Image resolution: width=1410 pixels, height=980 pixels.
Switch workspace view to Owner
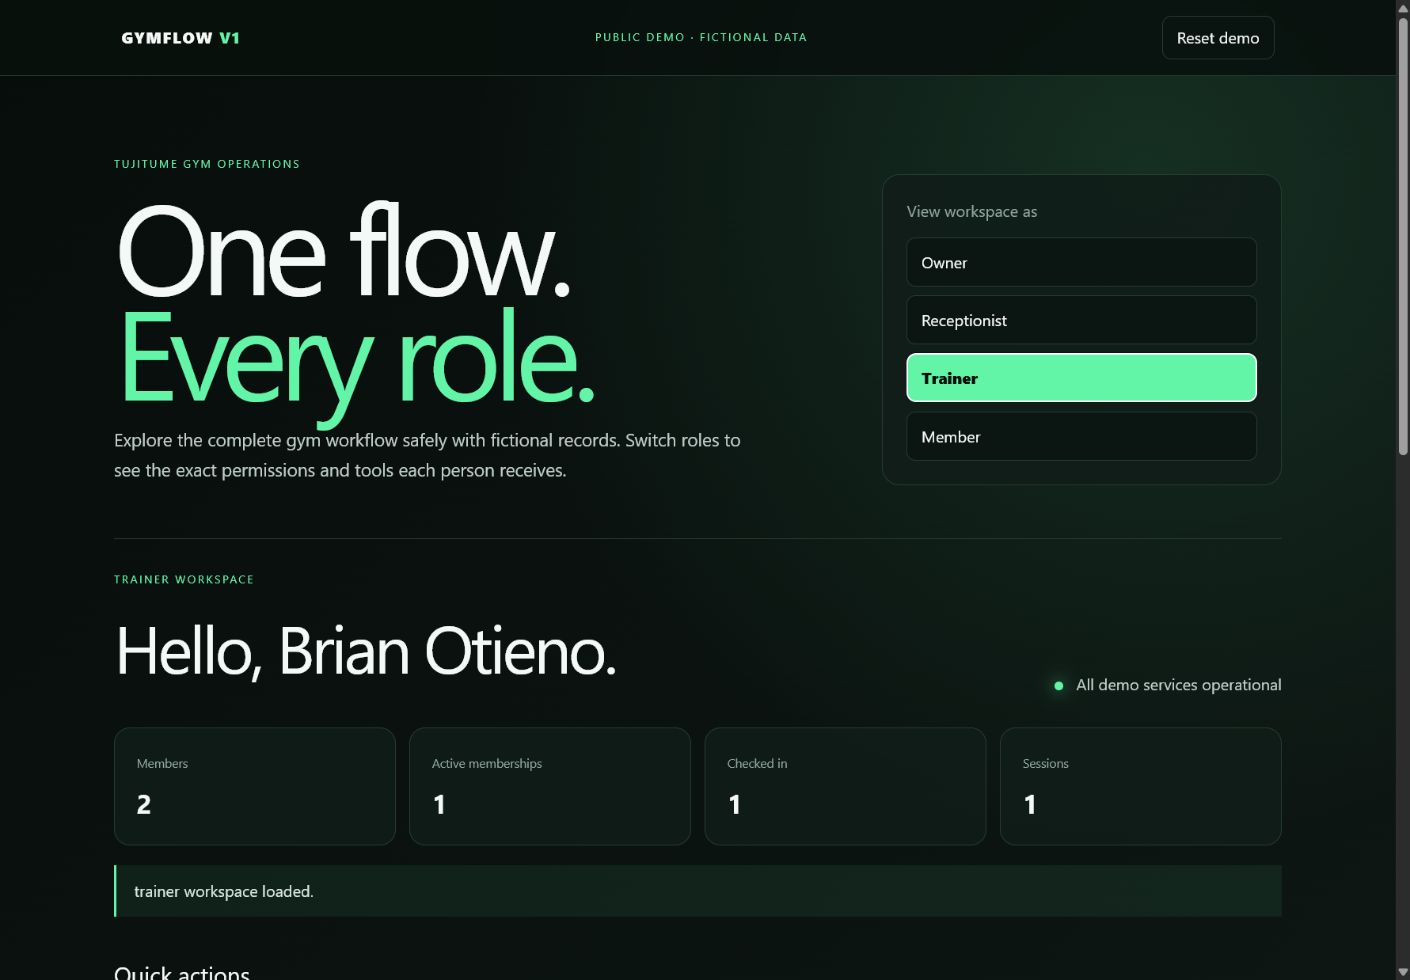tap(1081, 262)
